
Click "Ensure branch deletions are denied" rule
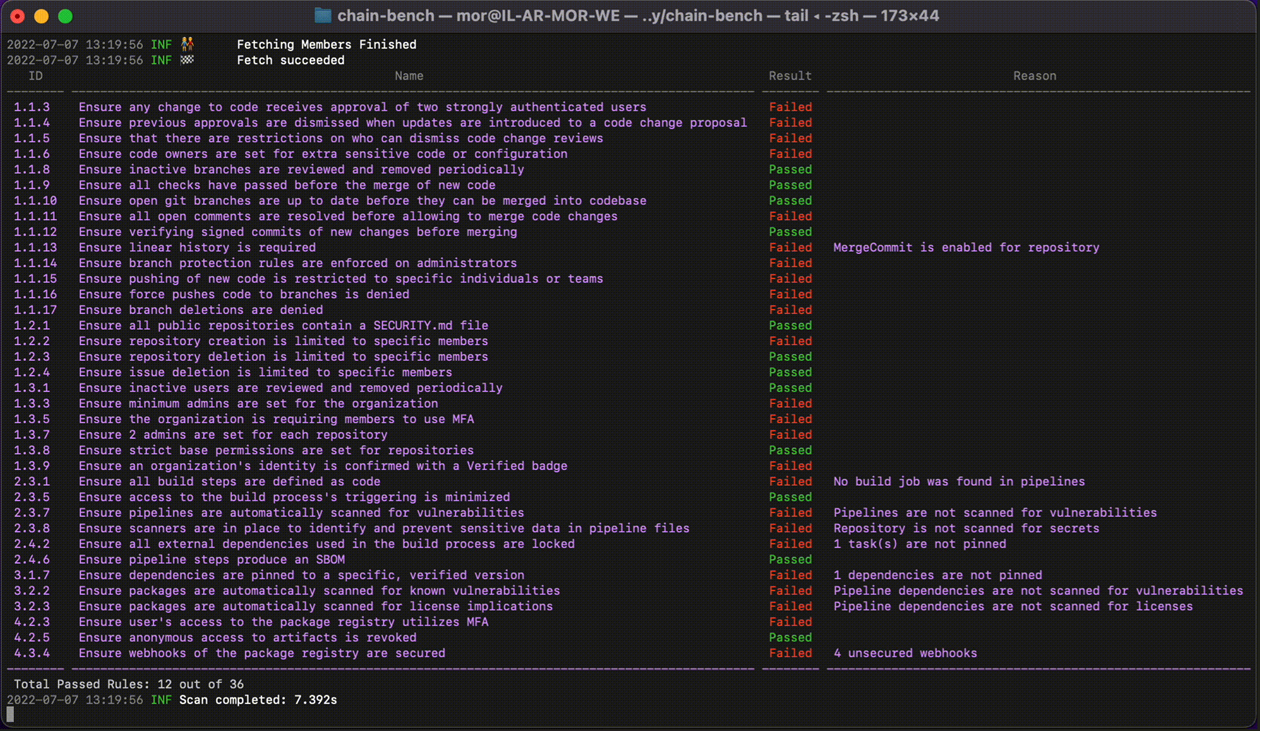pos(201,310)
